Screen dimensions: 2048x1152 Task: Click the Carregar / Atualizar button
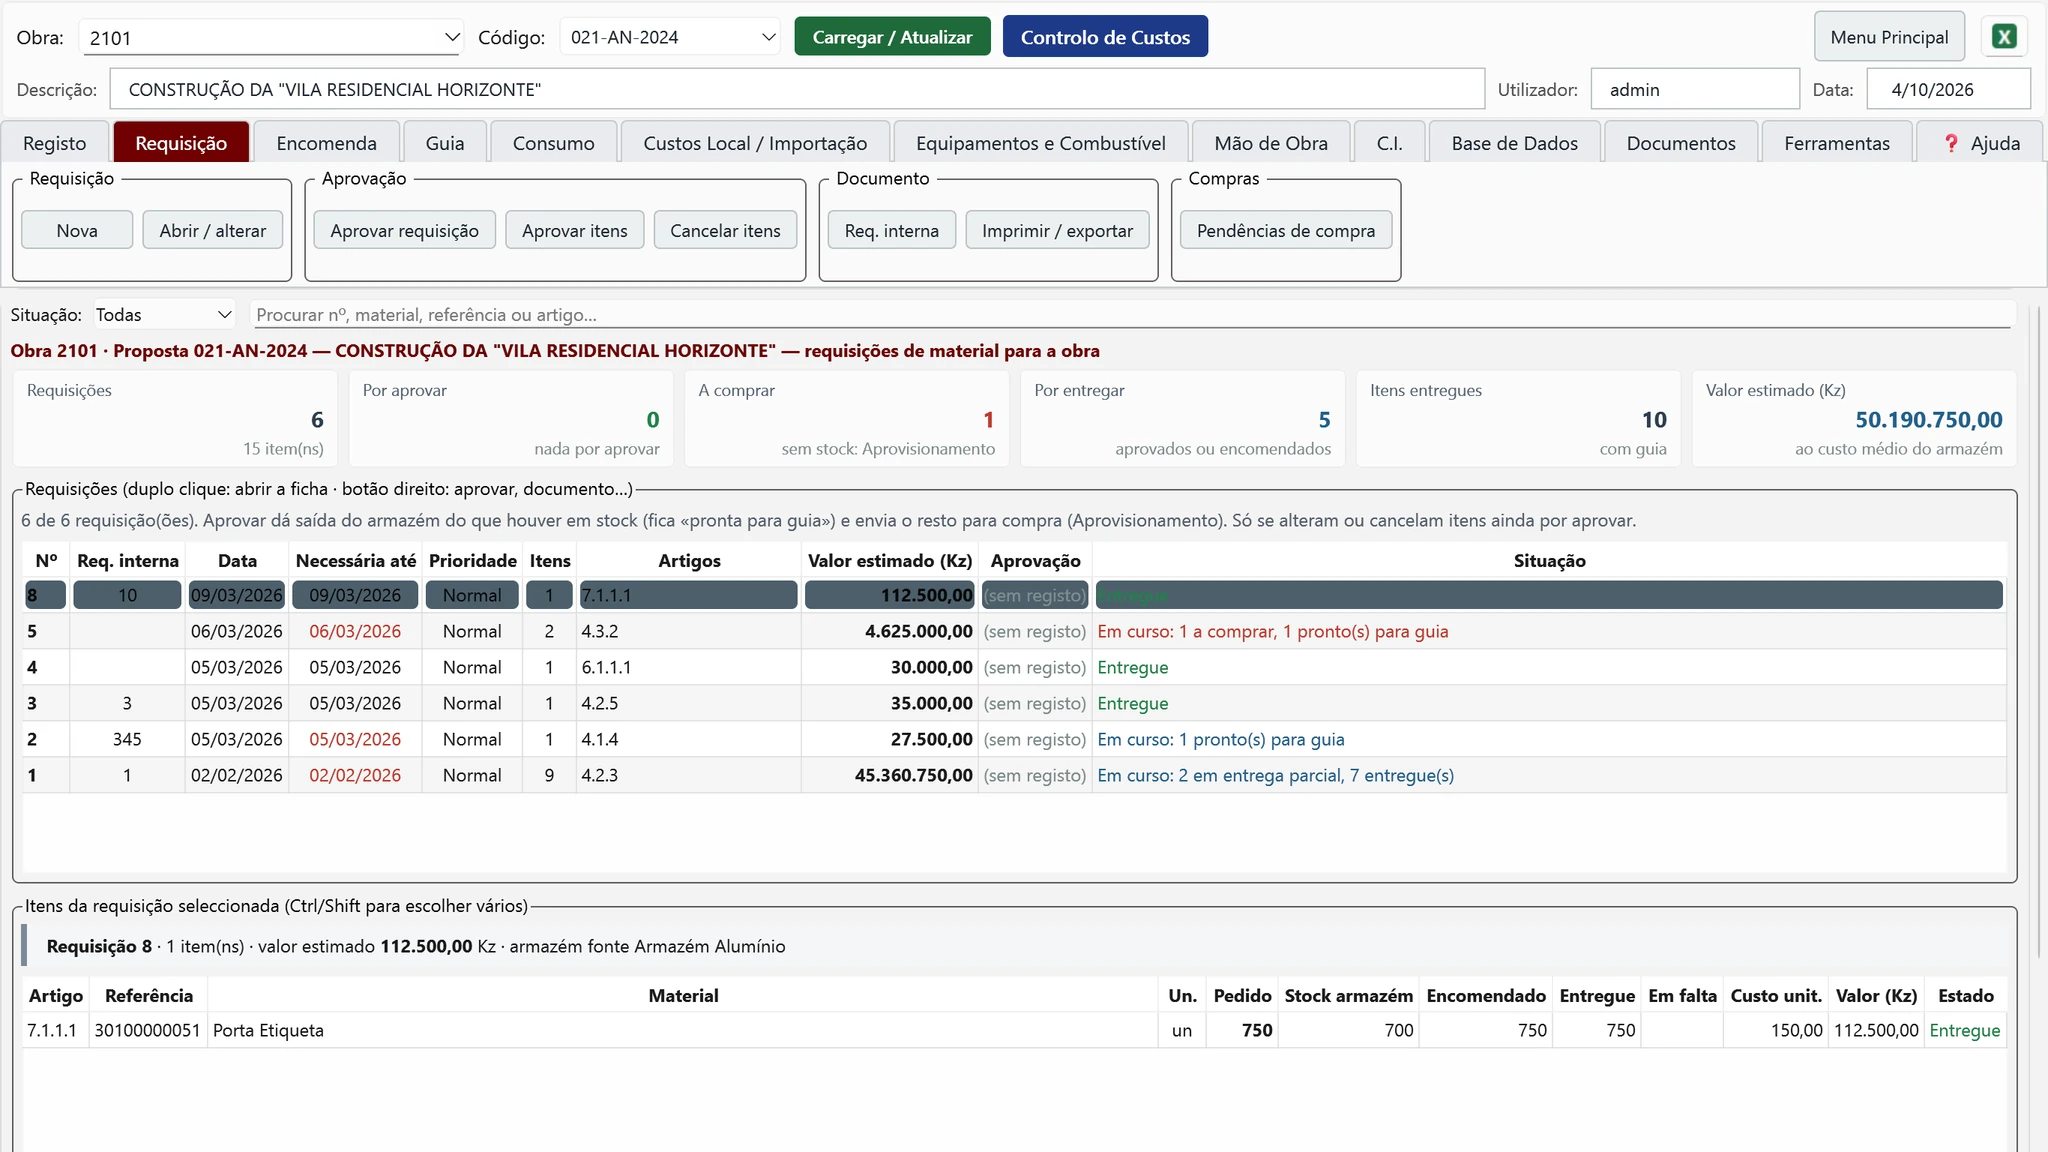(x=892, y=37)
